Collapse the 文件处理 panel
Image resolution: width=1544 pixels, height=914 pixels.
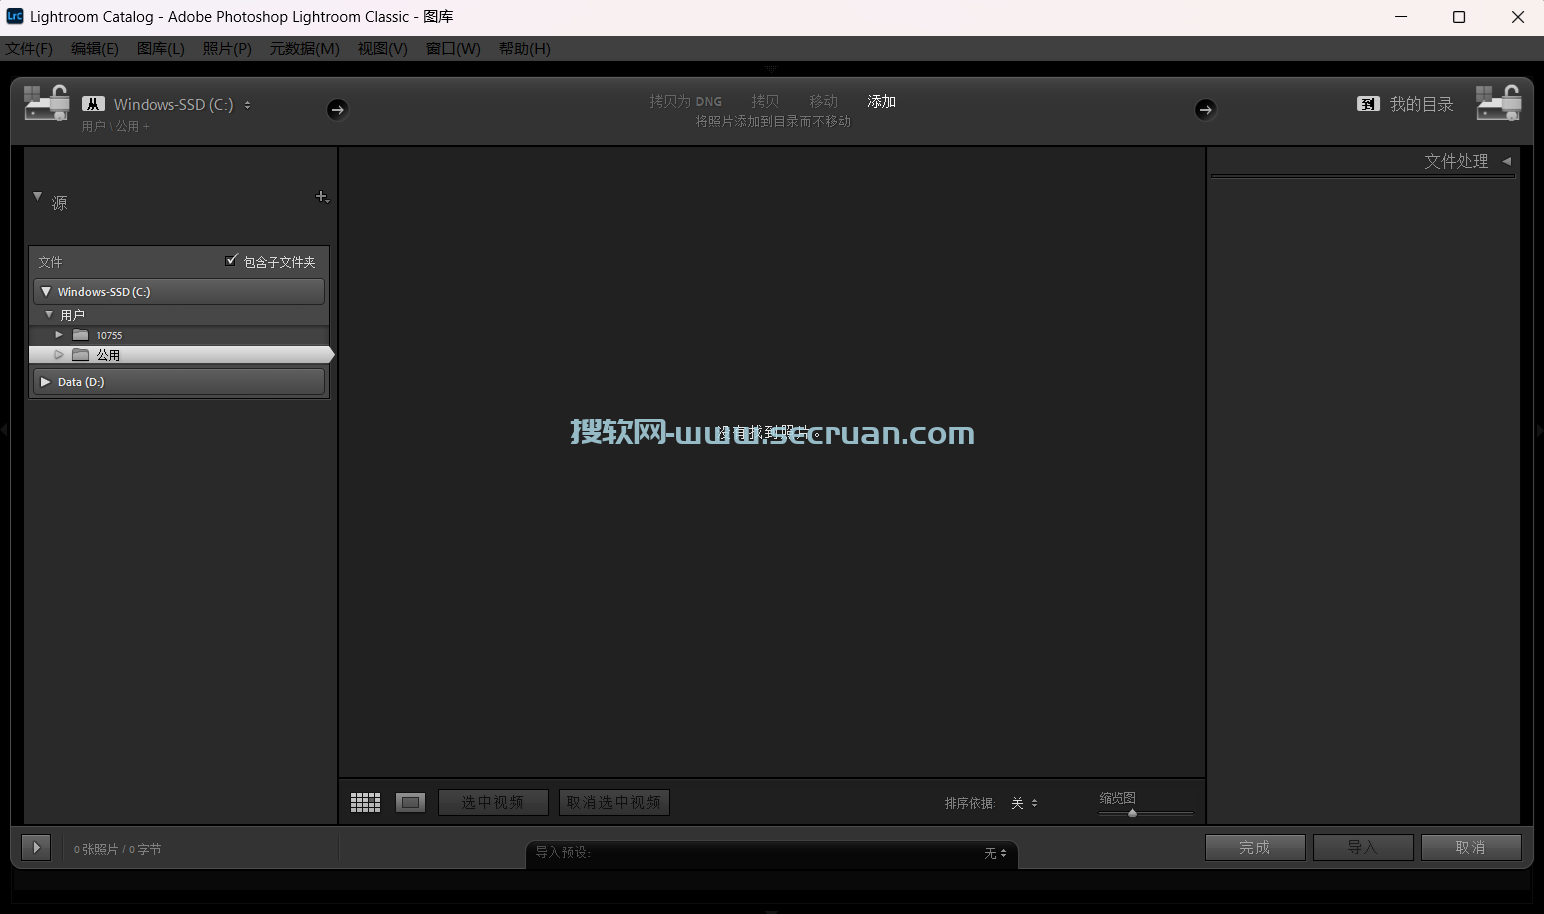1506,161
